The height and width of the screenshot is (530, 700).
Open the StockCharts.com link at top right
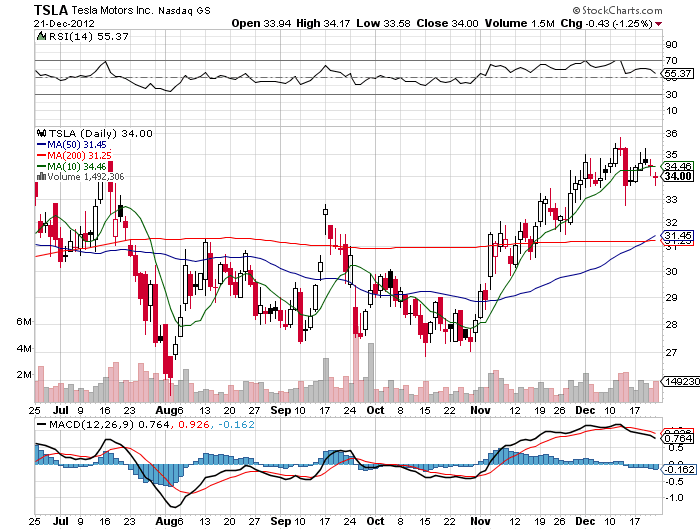coord(622,10)
